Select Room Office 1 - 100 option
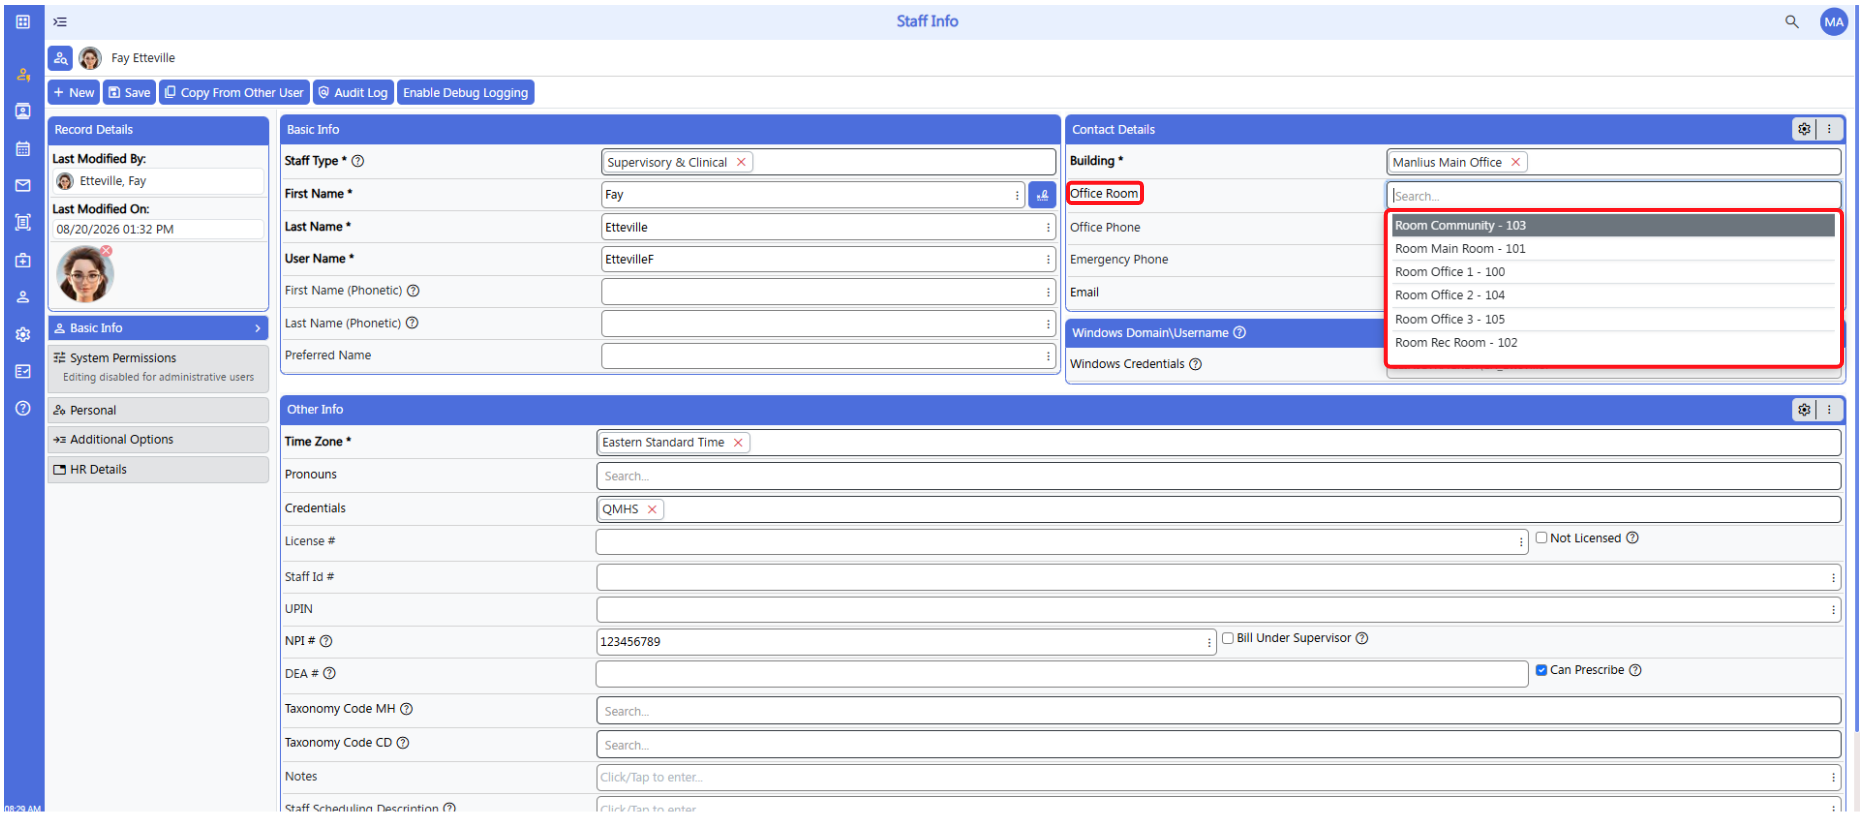The image size is (1868, 817). [1613, 272]
